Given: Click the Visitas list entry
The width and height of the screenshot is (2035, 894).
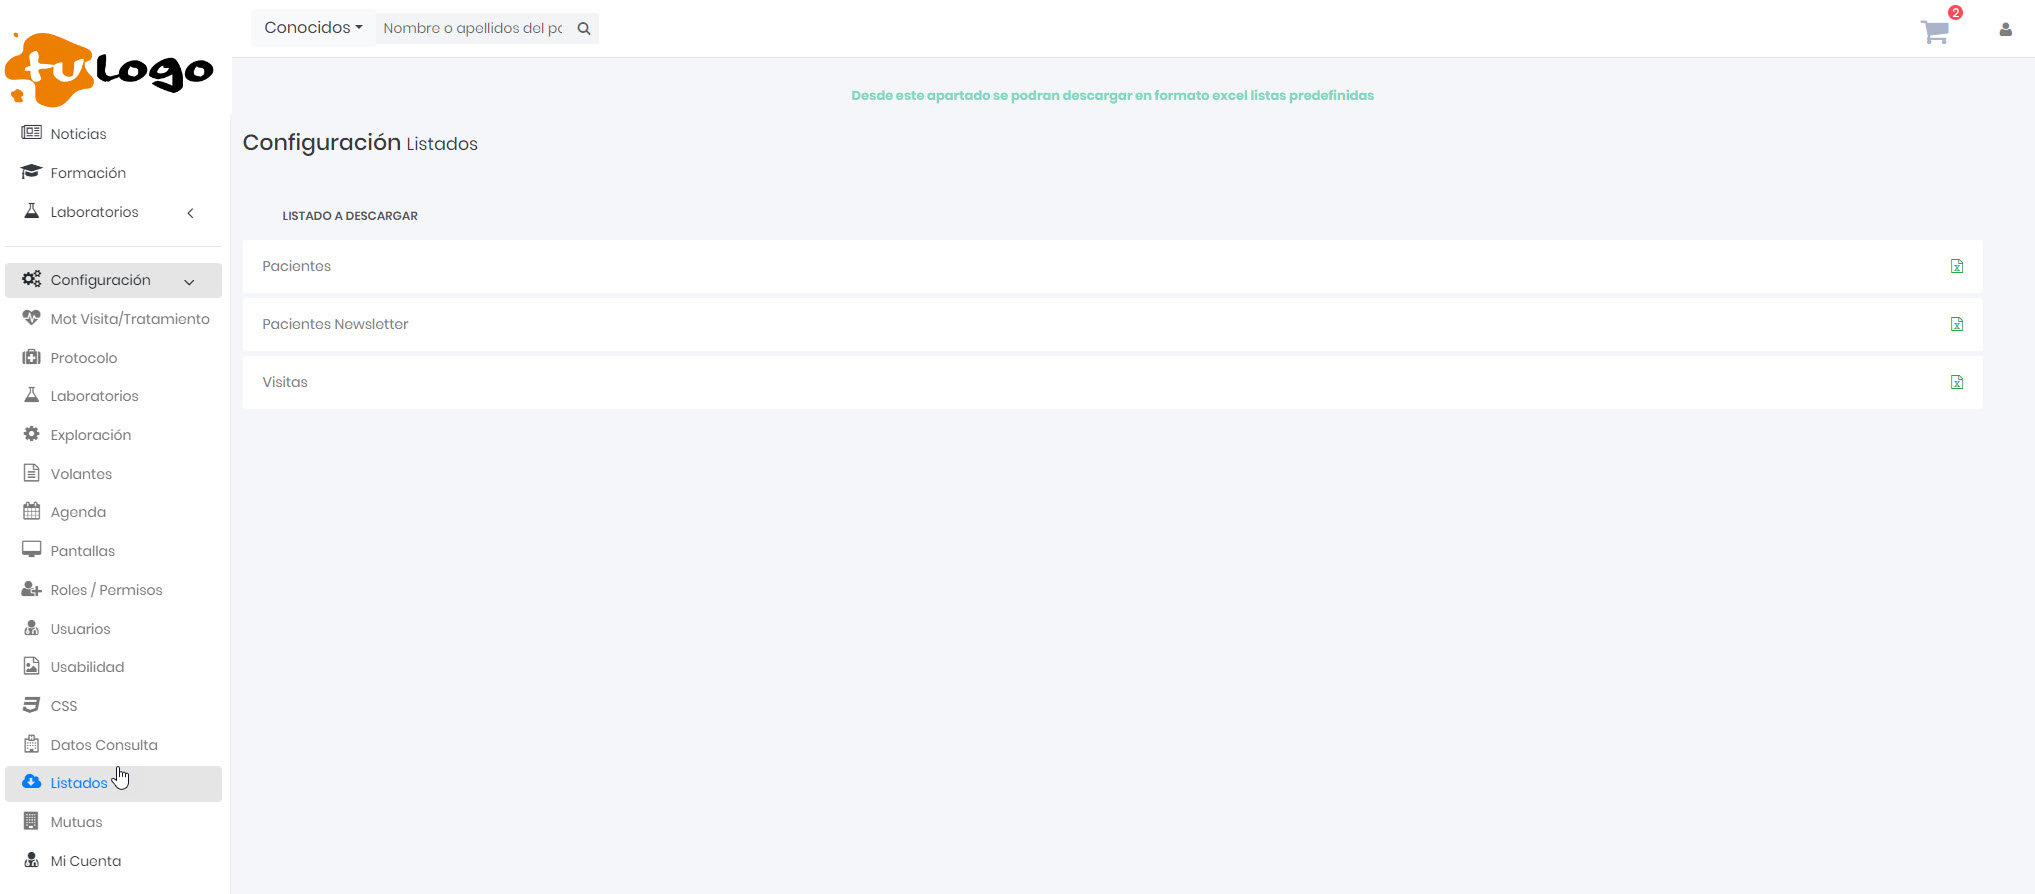Looking at the screenshot, I should click(285, 382).
